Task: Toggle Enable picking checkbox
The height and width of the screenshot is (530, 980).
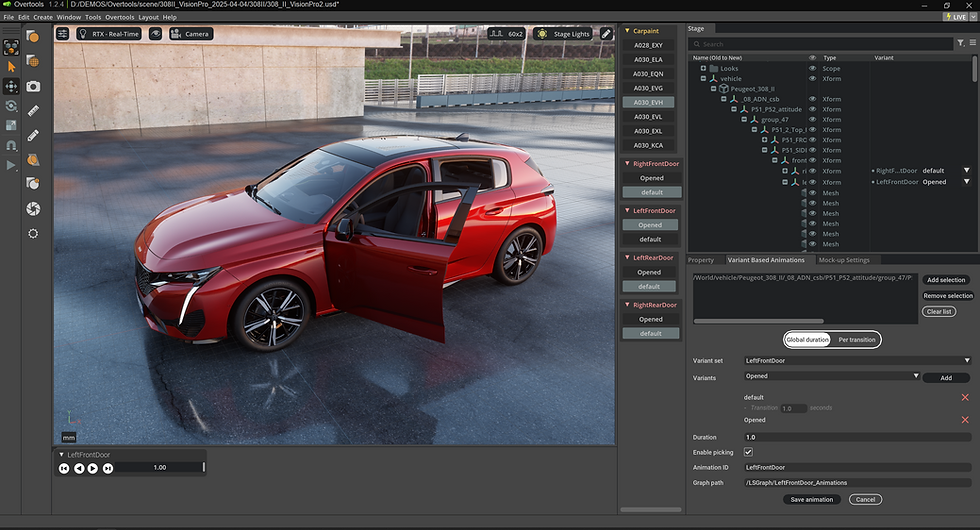Action: (x=748, y=452)
